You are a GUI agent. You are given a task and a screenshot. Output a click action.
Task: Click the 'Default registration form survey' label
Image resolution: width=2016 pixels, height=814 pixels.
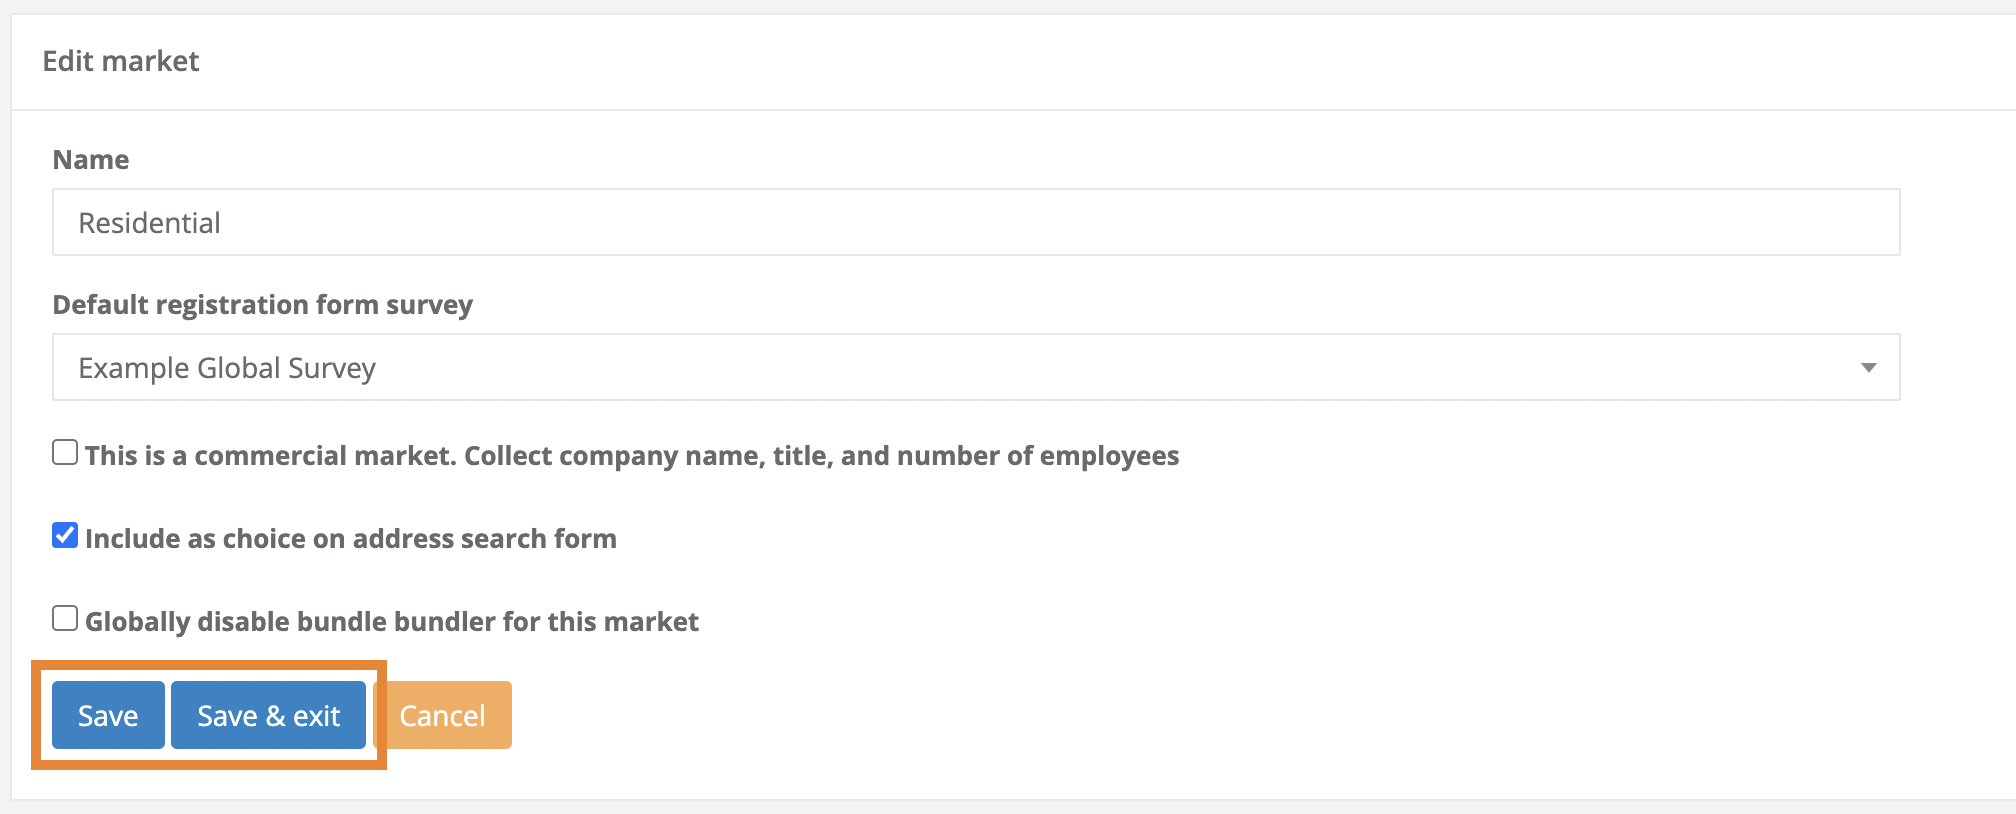(x=262, y=305)
